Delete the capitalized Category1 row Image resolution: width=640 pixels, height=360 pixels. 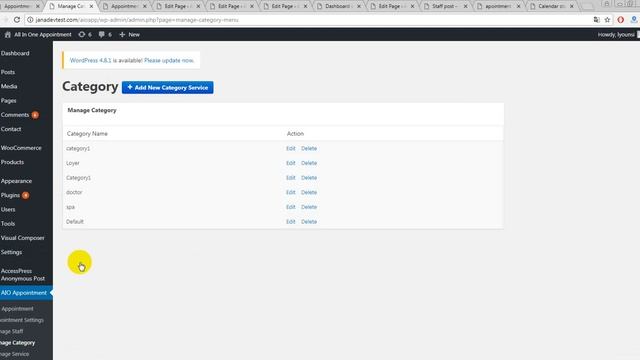point(309,178)
